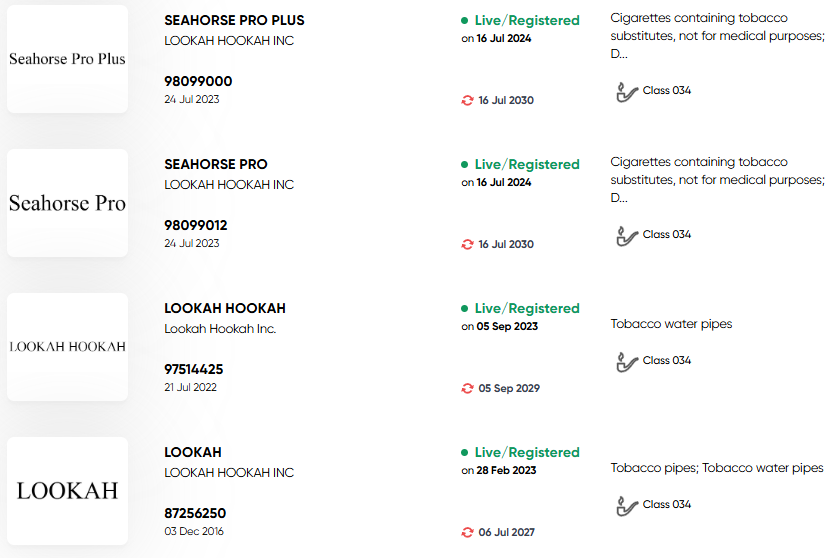This screenshot has height=558, width=840.
Task: Click the Class 034 pipe icon in LOOKAH row
Action: [626, 506]
